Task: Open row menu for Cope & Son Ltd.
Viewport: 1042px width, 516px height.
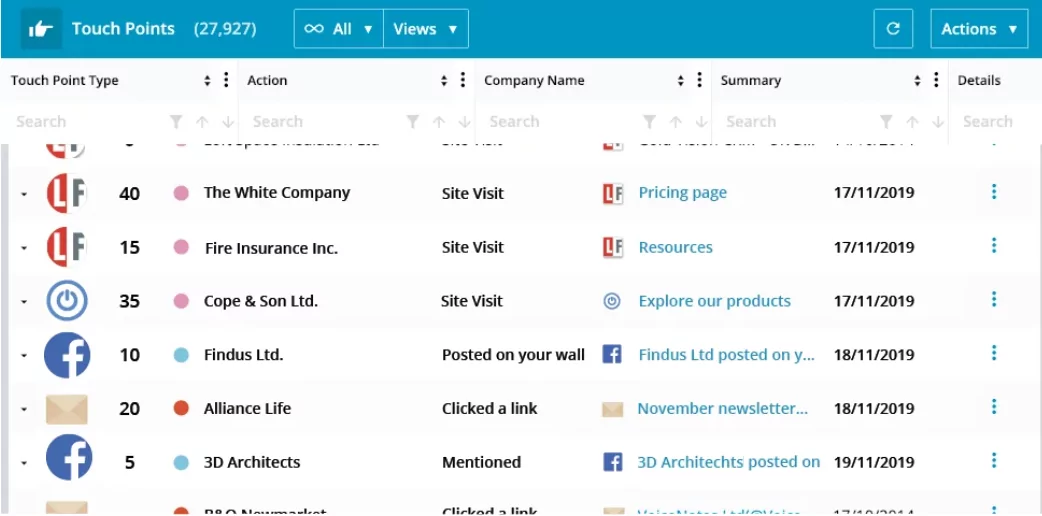Action: pyautogui.click(x=993, y=300)
